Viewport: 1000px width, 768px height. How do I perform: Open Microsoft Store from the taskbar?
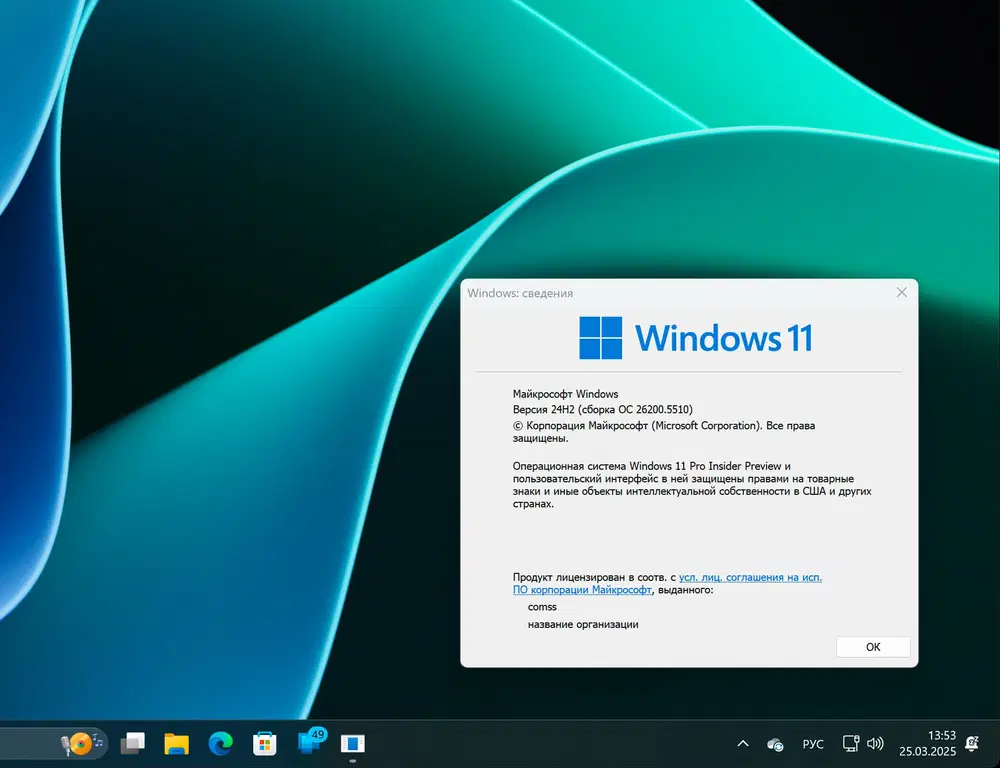[x=264, y=744]
